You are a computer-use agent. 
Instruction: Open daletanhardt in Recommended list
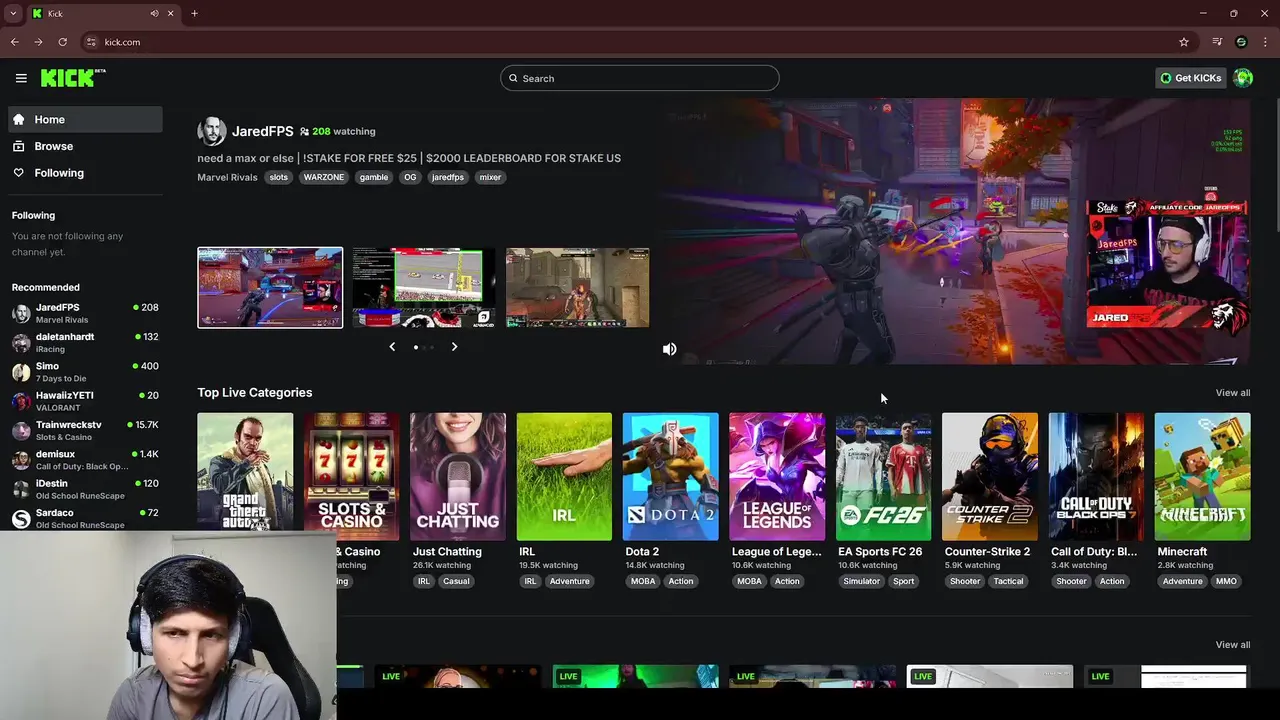pos(85,343)
